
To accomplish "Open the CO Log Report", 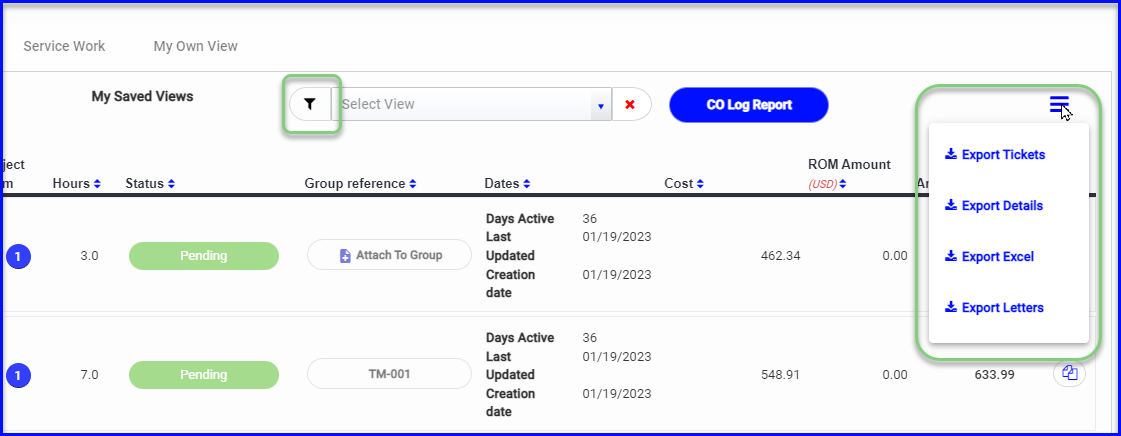I will pos(749,105).
